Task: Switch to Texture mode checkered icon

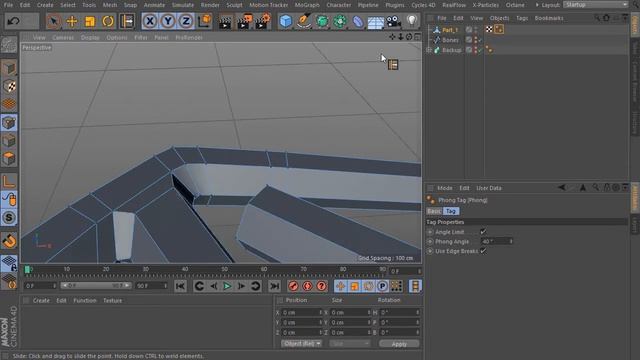Action: click(9, 86)
